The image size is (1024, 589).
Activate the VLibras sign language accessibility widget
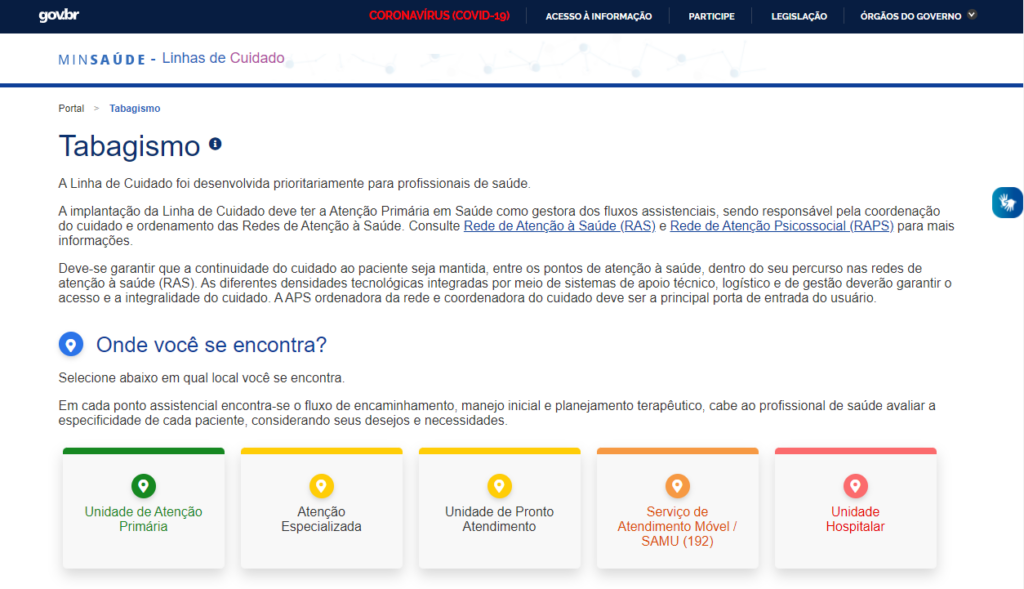[1007, 202]
